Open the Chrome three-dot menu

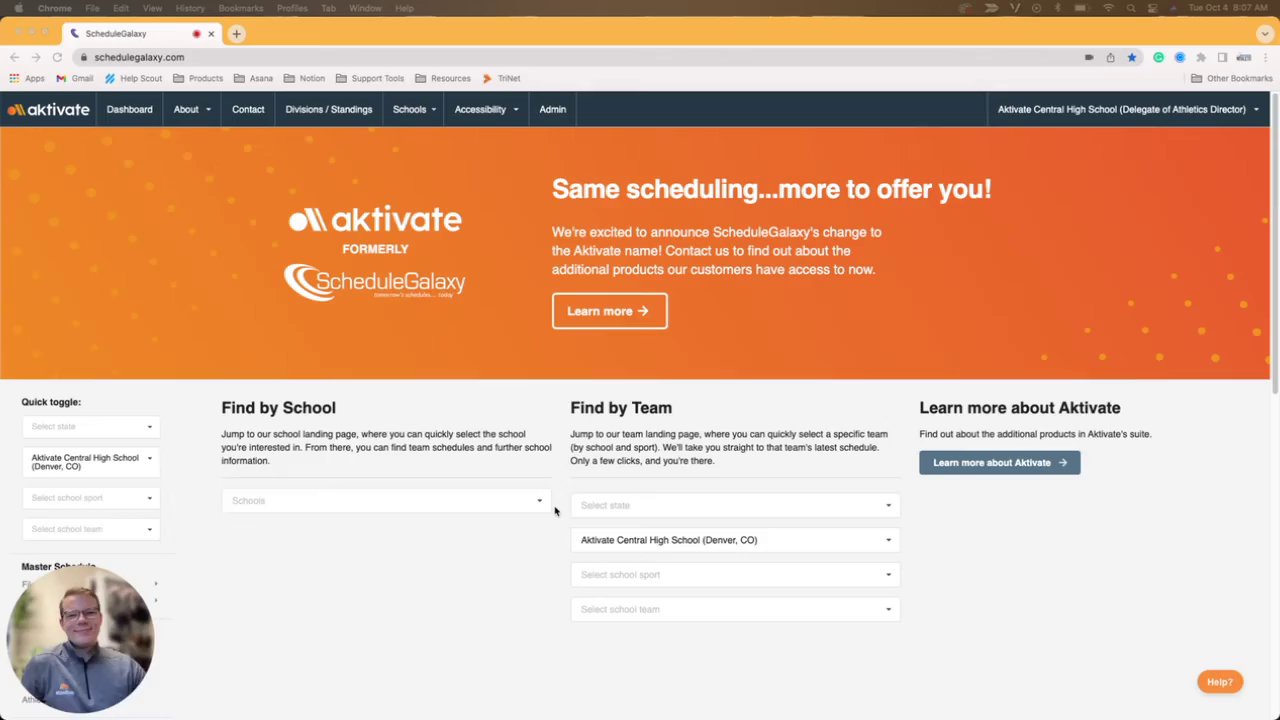(x=1266, y=57)
